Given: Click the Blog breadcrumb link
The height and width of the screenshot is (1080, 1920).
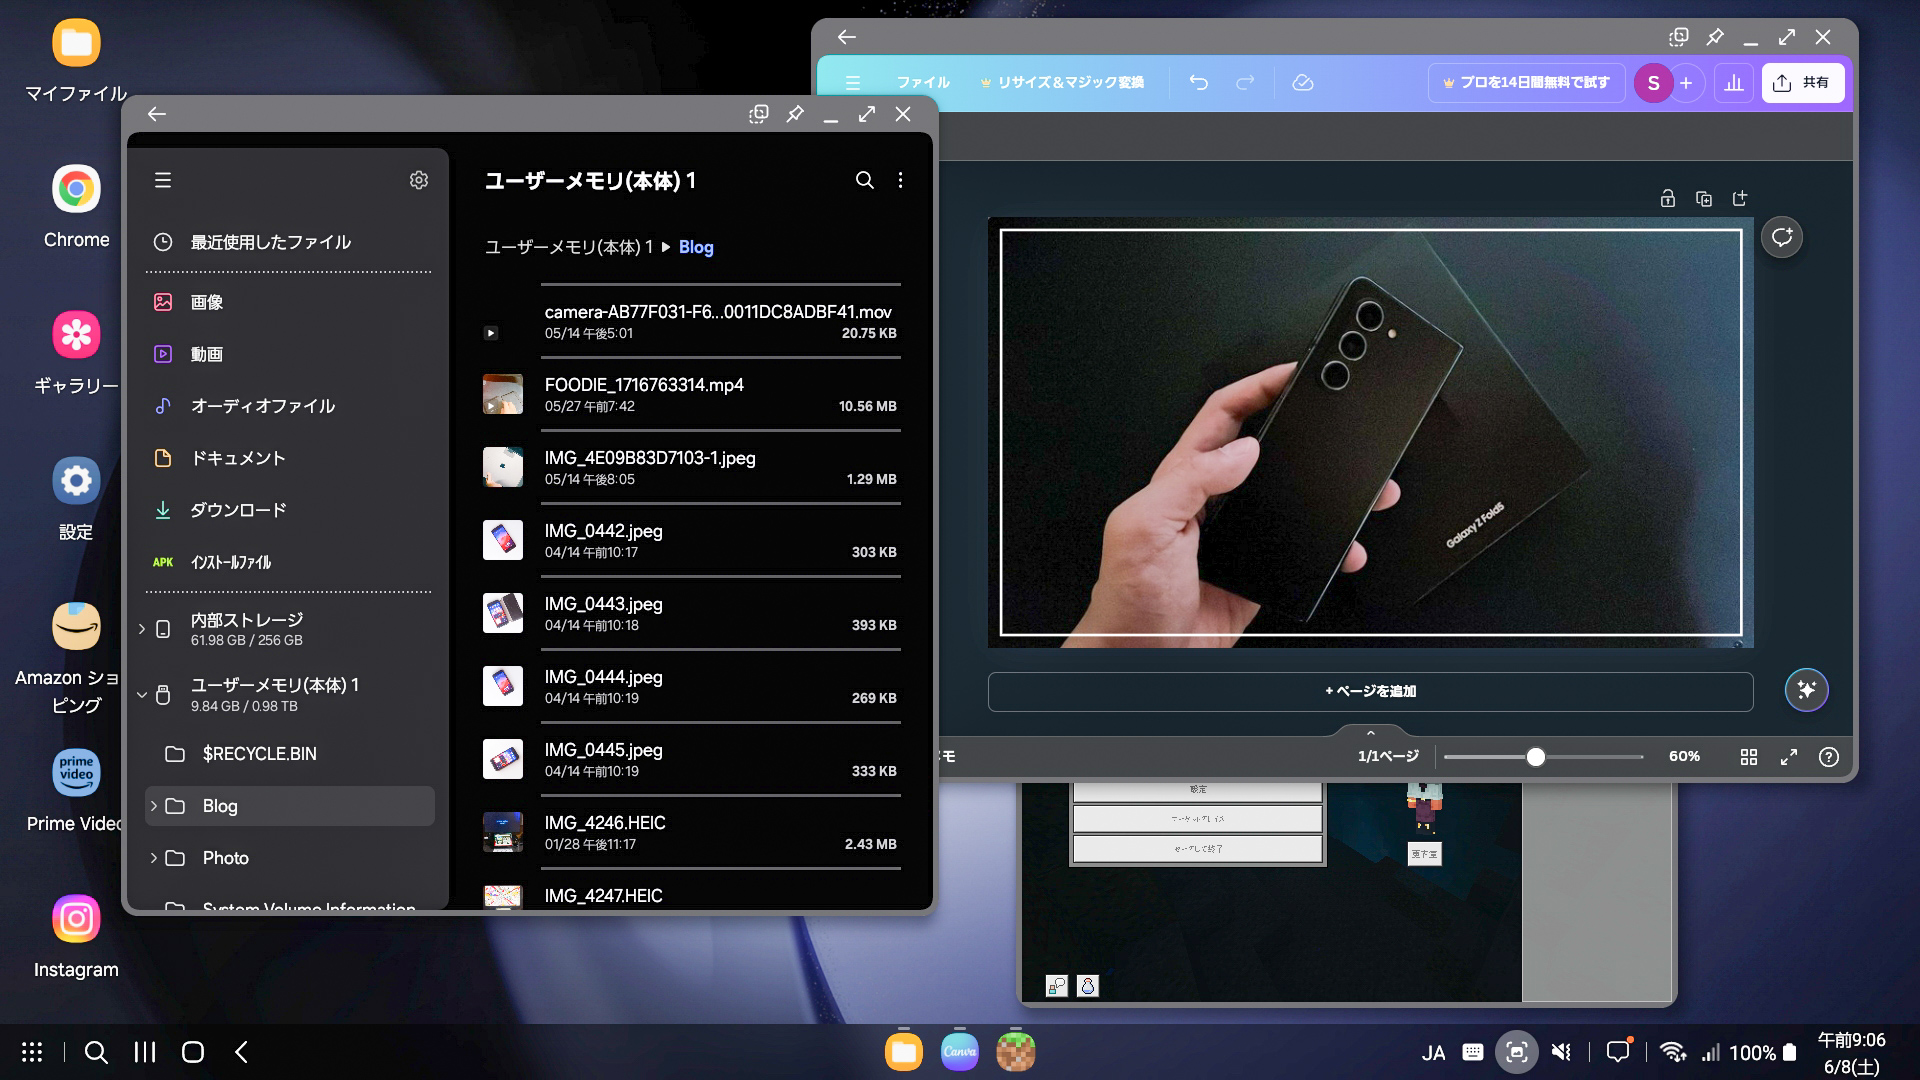Looking at the screenshot, I should click(696, 247).
